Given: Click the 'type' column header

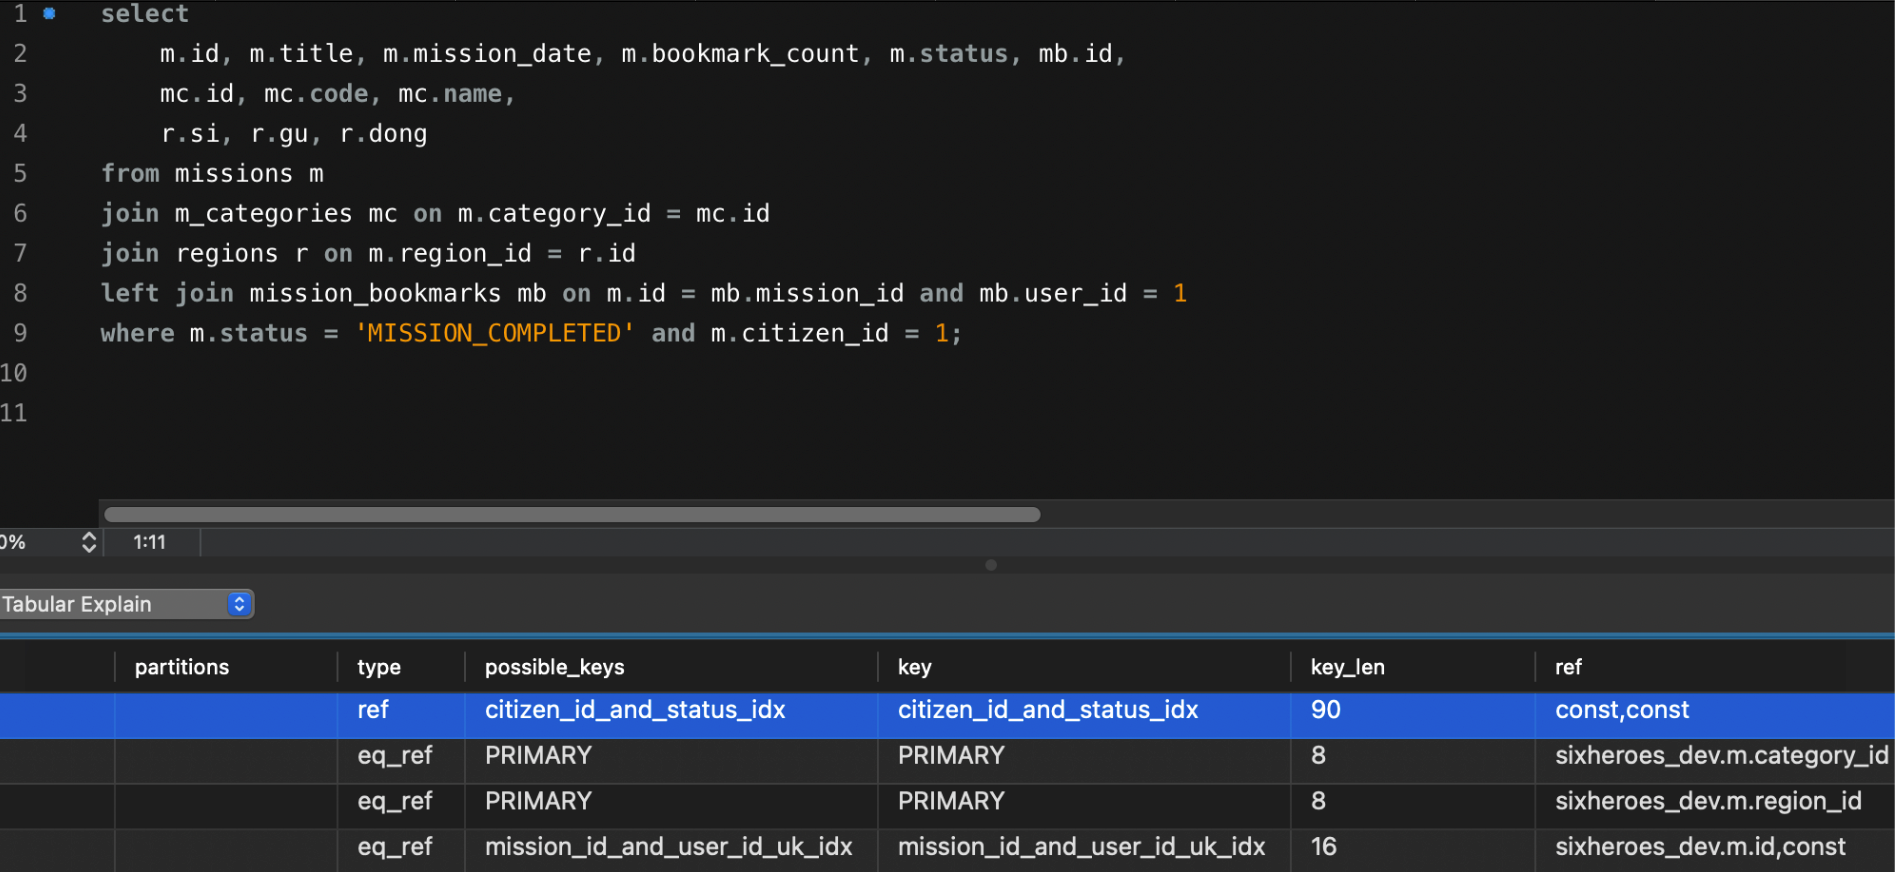Looking at the screenshot, I should (379, 667).
